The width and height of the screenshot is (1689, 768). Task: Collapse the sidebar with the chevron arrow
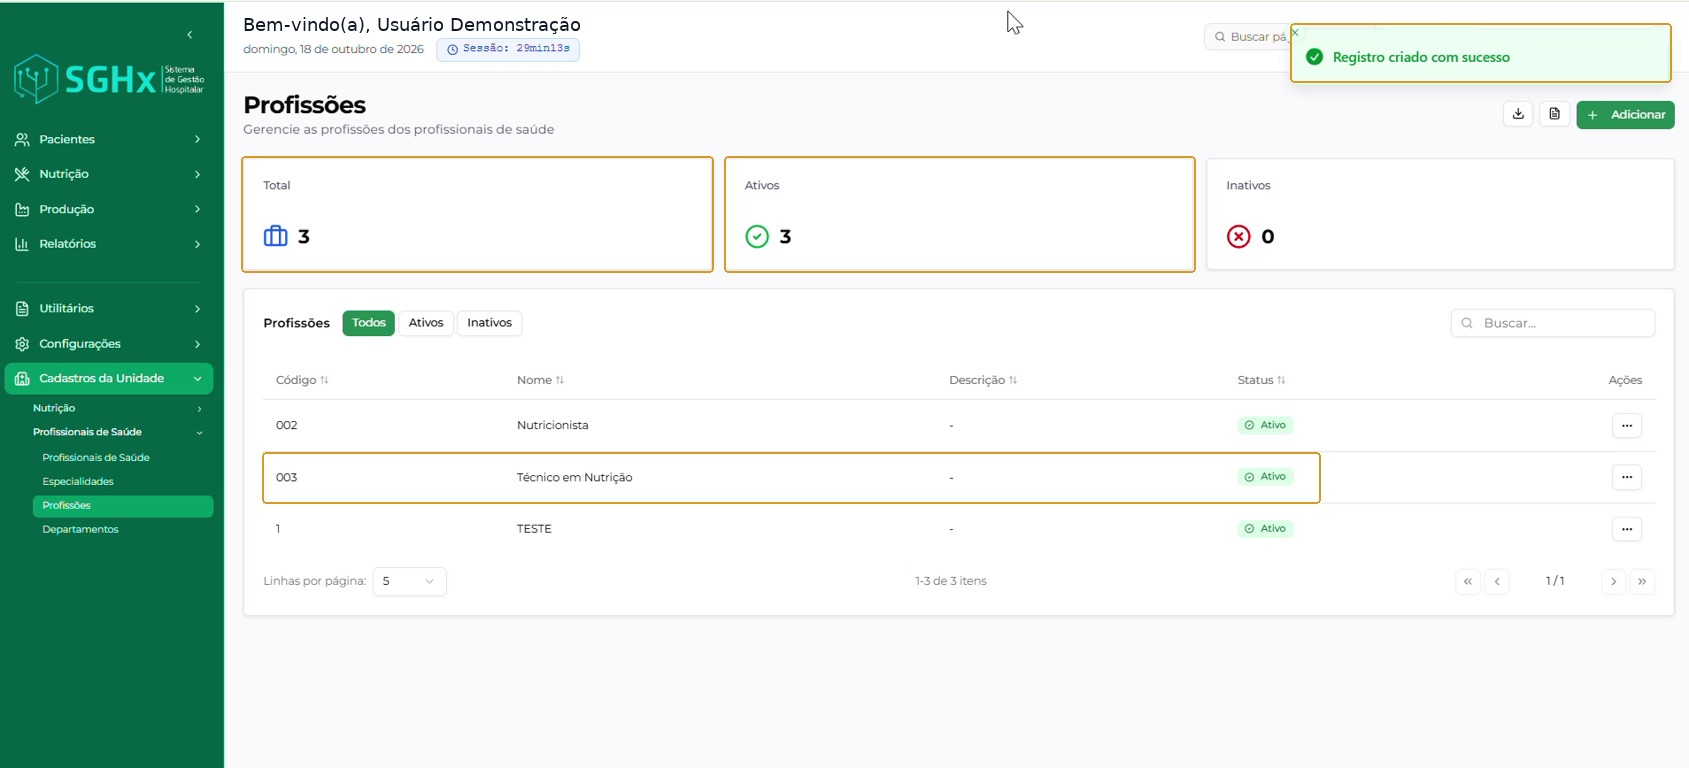[x=190, y=35]
